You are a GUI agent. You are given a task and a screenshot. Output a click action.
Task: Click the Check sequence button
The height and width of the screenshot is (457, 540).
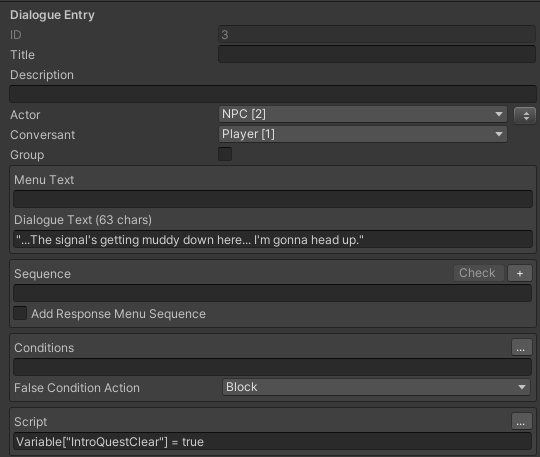[x=479, y=273]
